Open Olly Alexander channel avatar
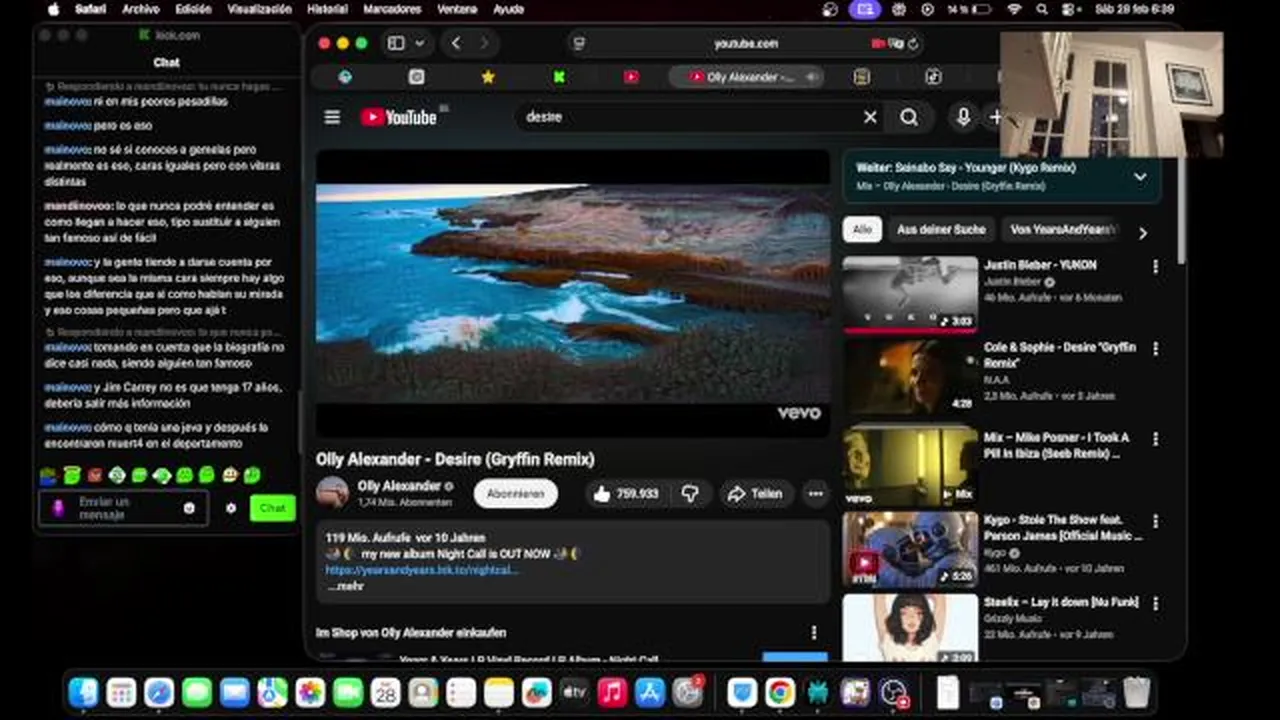 (x=332, y=493)
